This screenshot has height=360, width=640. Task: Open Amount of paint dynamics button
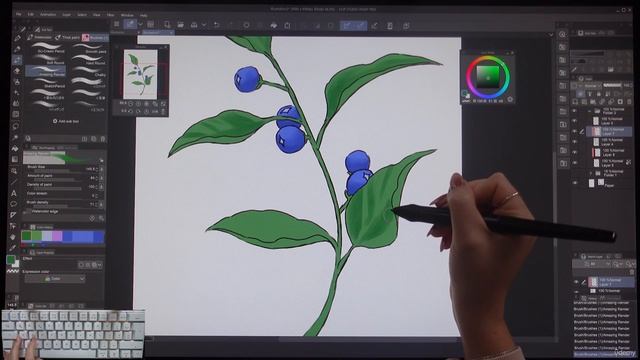coord(101,178)
